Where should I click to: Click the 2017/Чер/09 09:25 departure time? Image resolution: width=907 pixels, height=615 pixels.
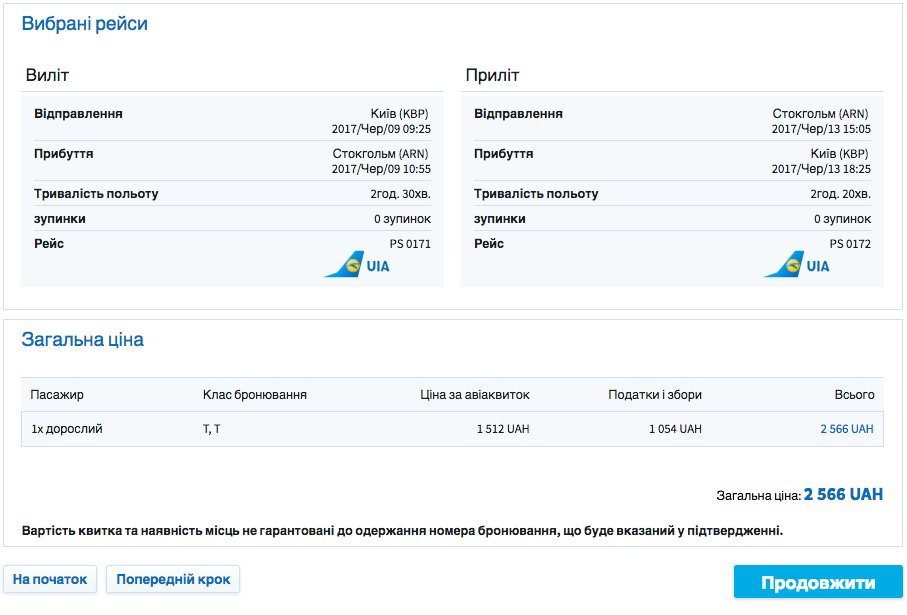click(x=381, y=129)
